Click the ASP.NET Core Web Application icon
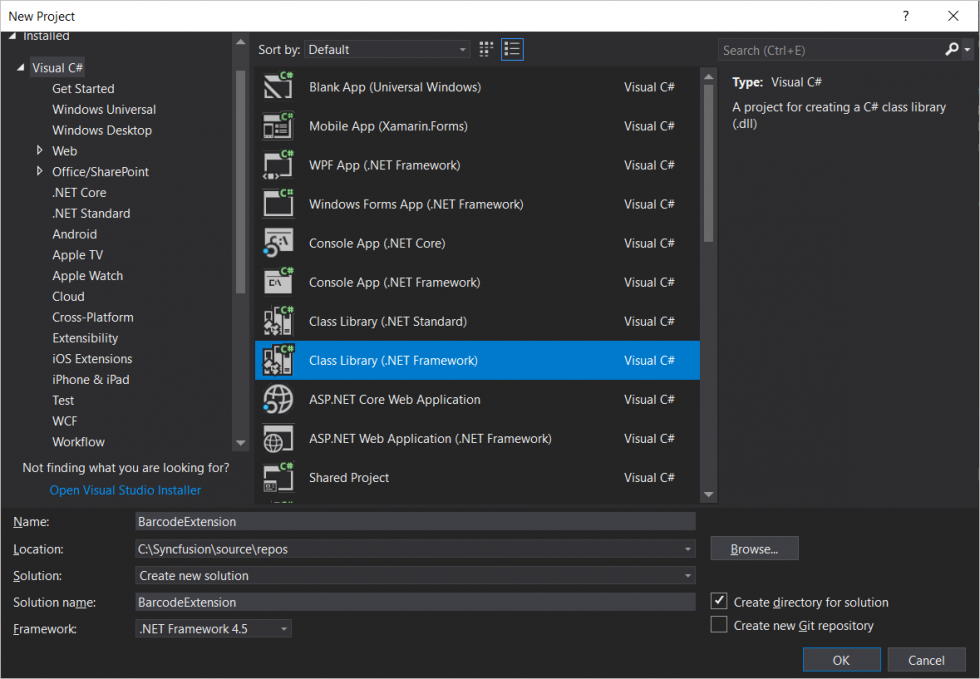 278,400
